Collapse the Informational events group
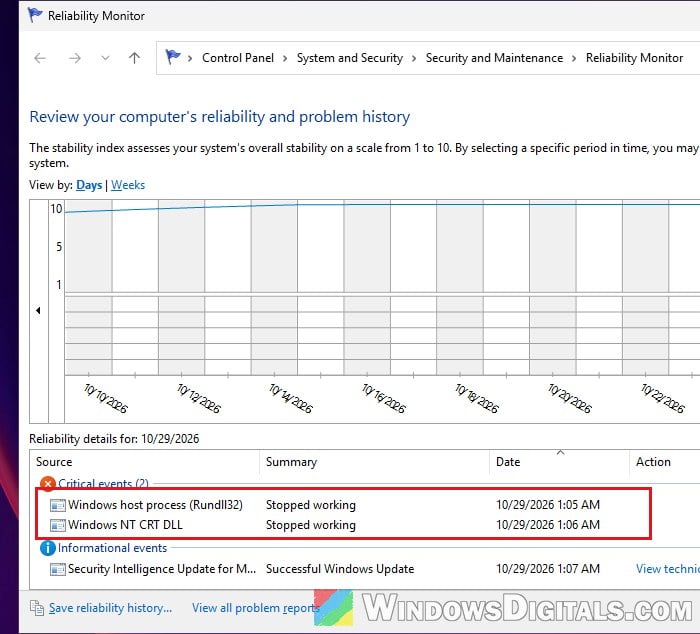The width and height of the screenshot is (700, 634). [x=112, y=548]
